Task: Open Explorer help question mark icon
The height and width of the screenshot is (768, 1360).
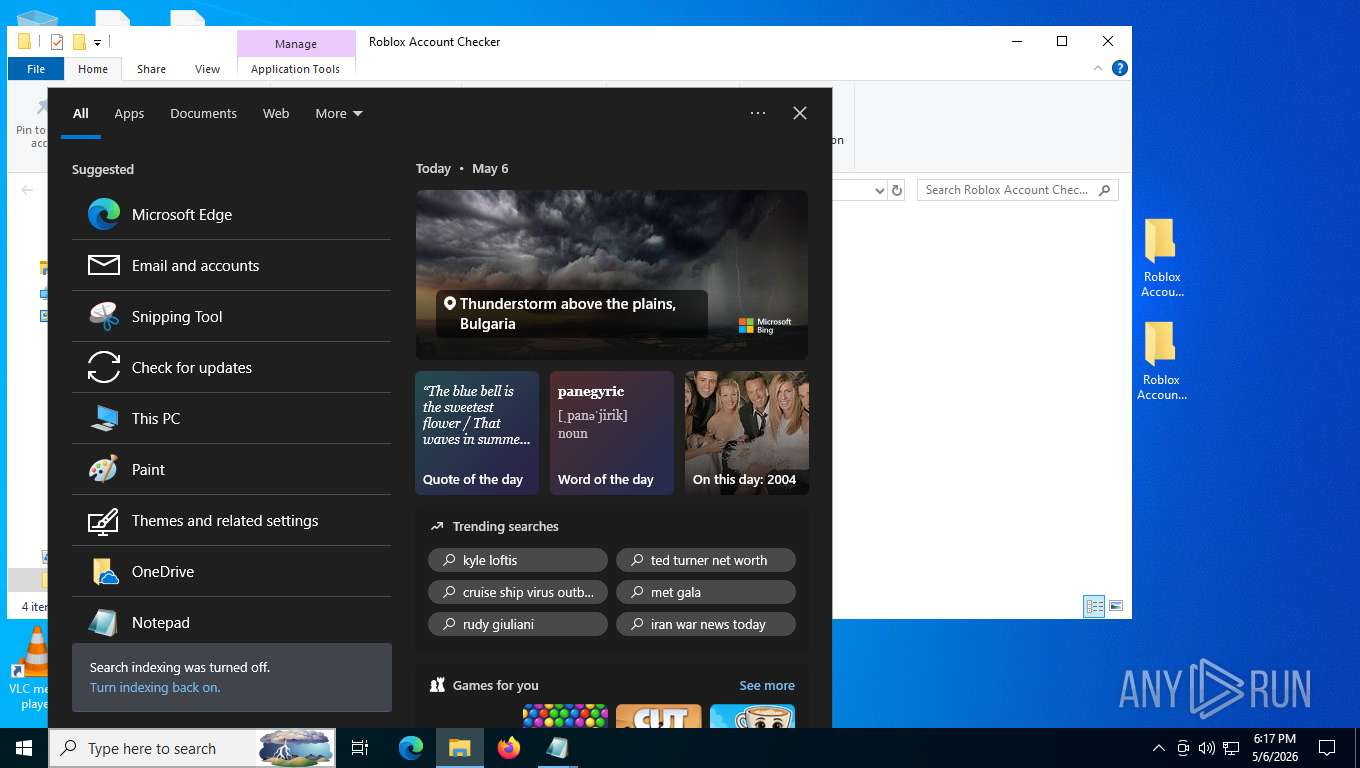Action: click(1120, 68)
